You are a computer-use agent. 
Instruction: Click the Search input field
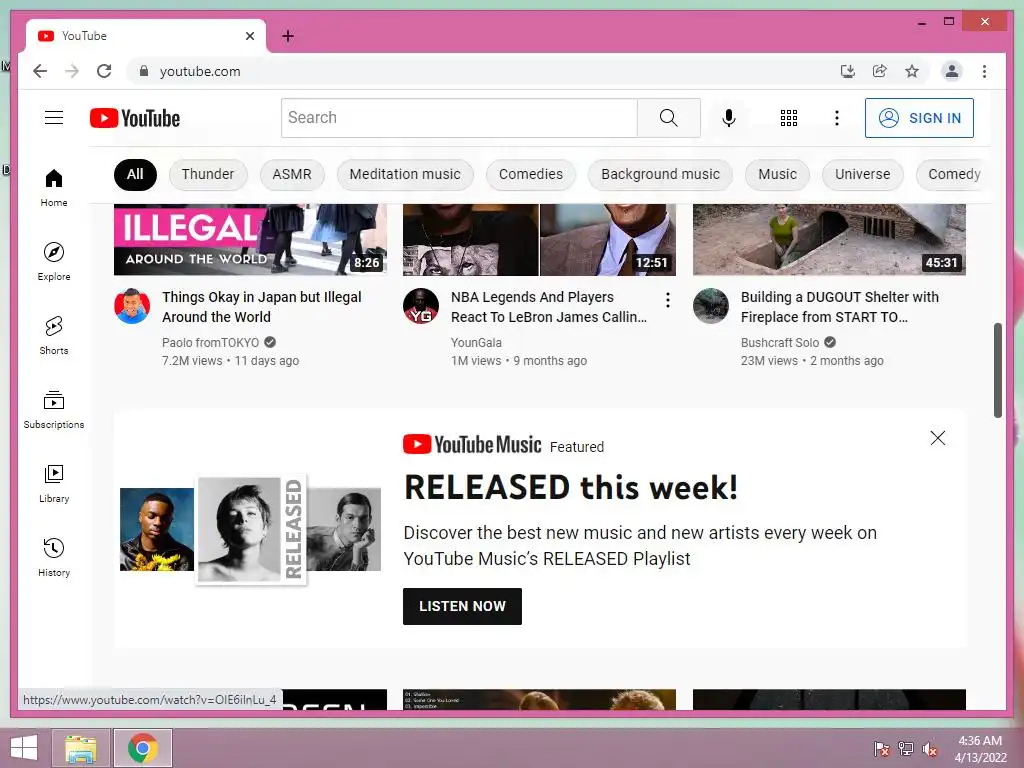point(459,118)
